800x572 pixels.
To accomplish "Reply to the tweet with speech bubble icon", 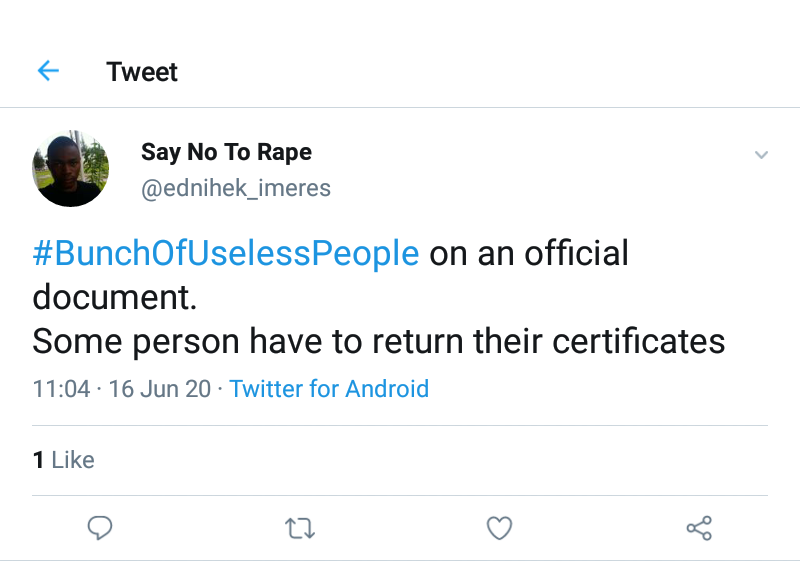I will [99, 528].
